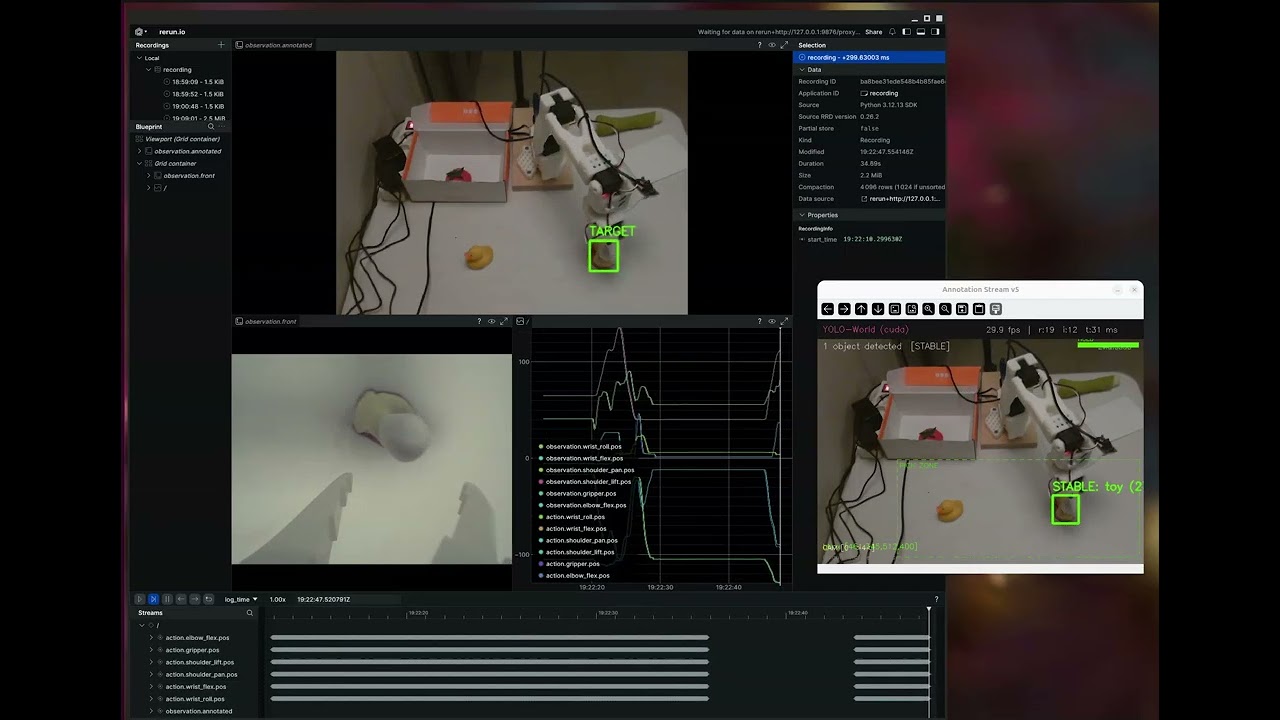Click the Share button
The image size is (1280, 720).
874,32
